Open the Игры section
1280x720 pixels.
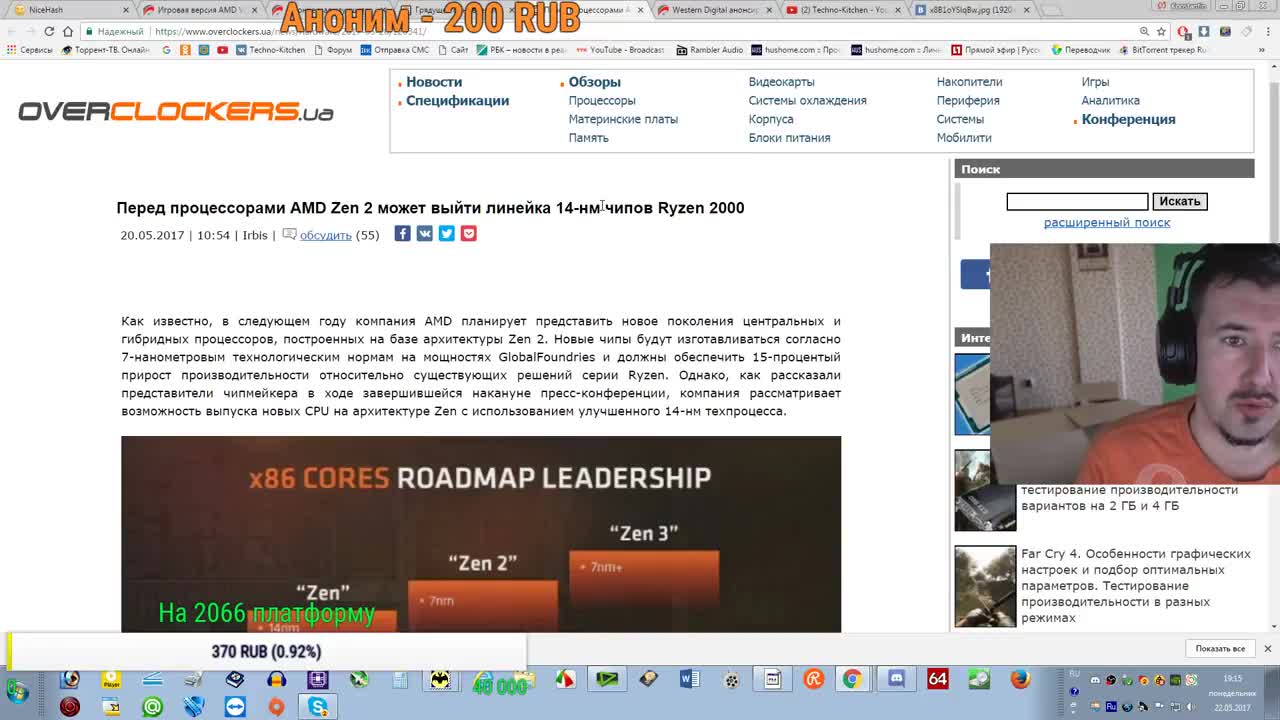pyautogui.click(x=1095, y=82)
